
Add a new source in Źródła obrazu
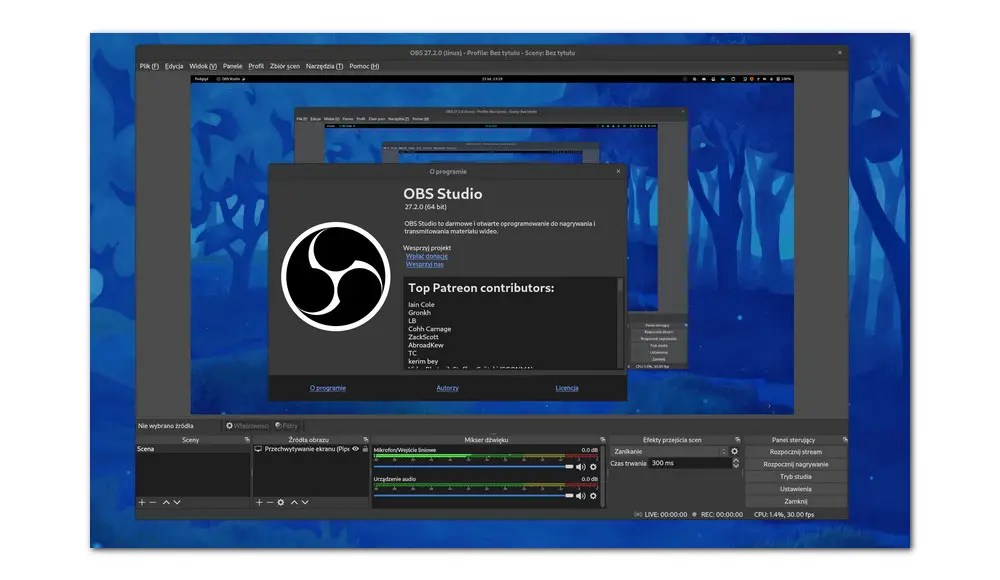[259, 503]
